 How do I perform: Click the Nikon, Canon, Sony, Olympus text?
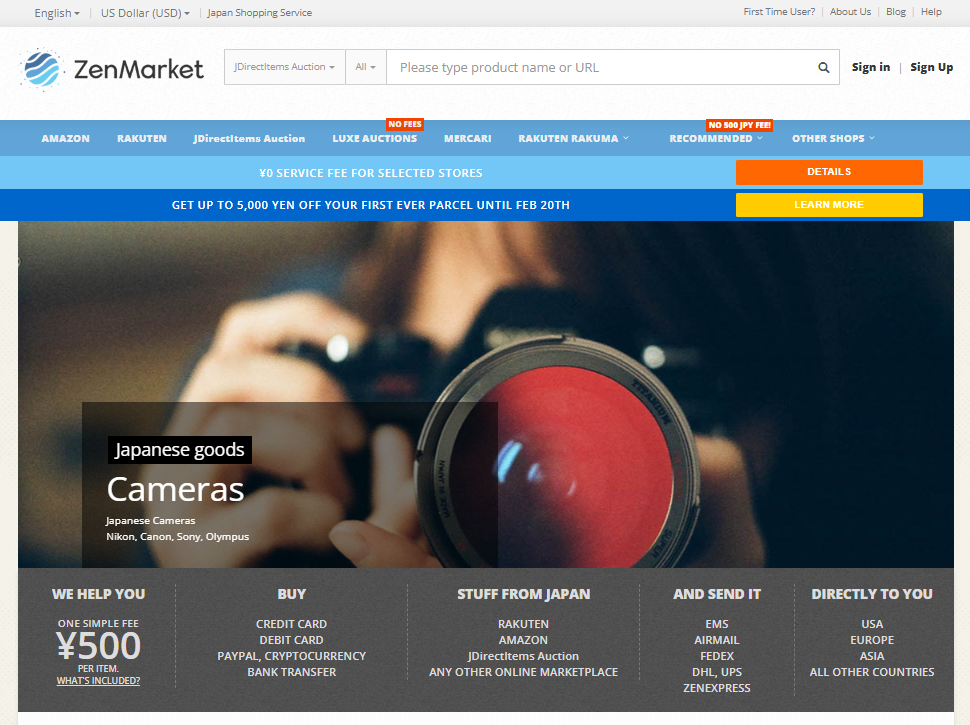(178, 536)
